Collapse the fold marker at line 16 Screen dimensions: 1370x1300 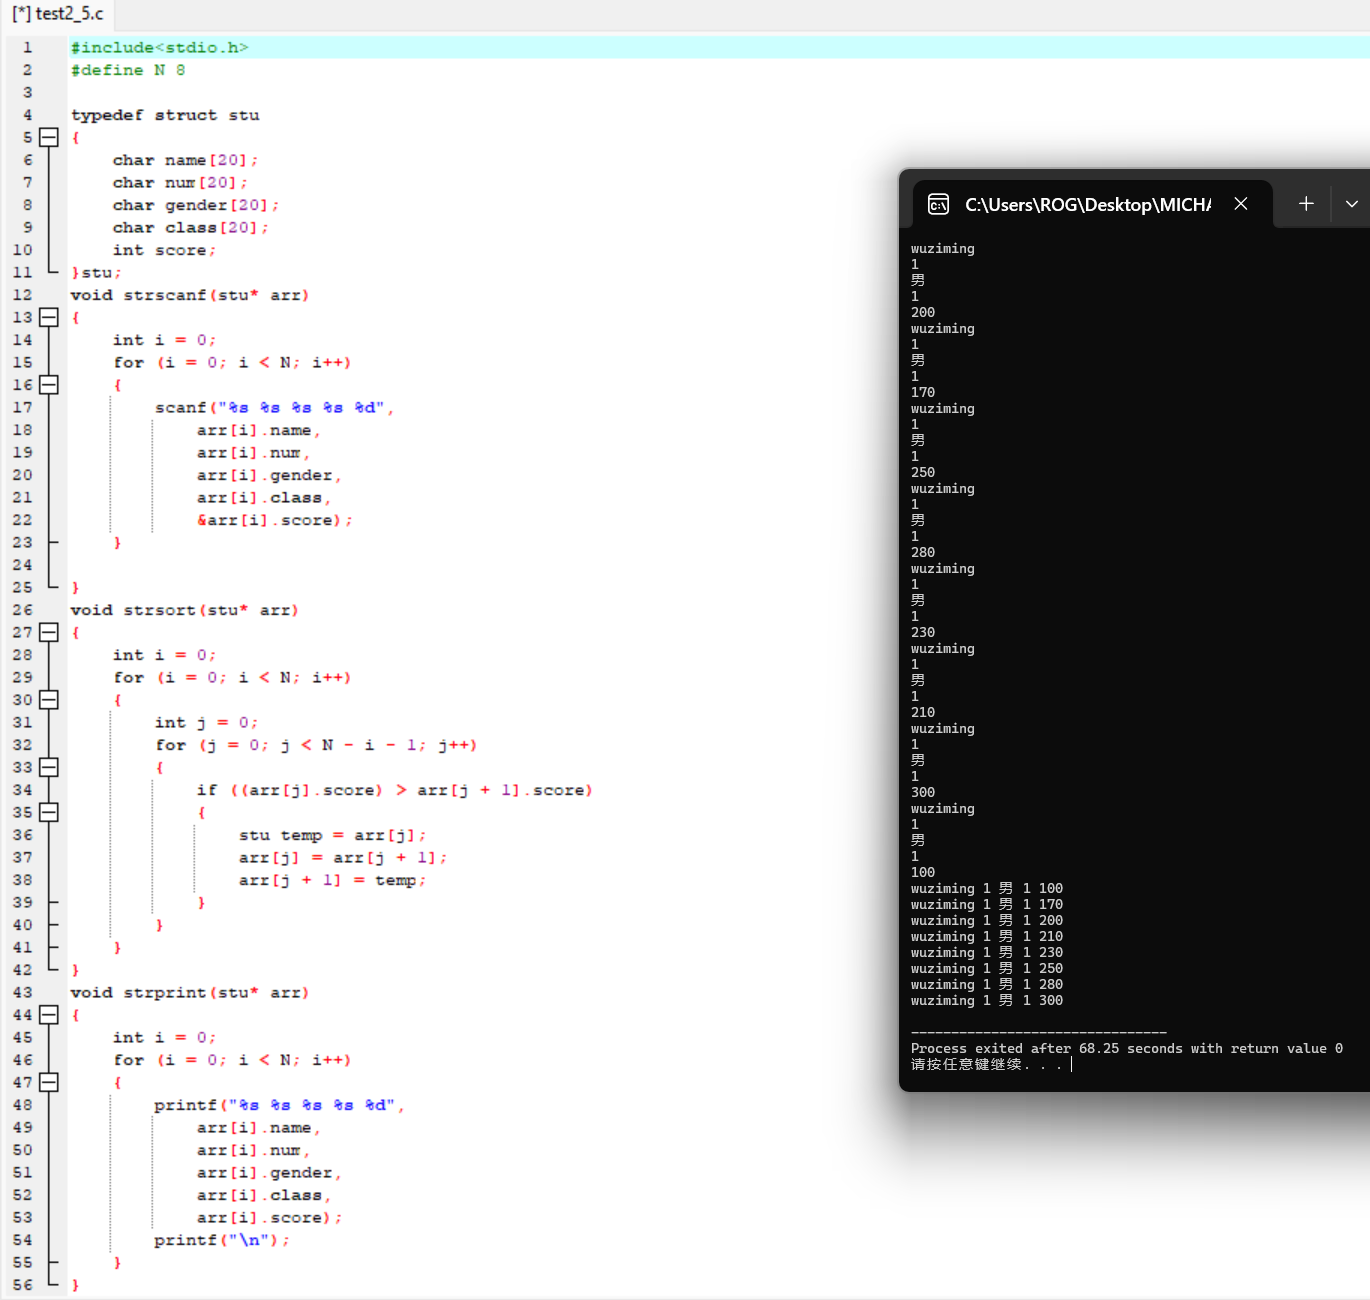tap(48, 385)
